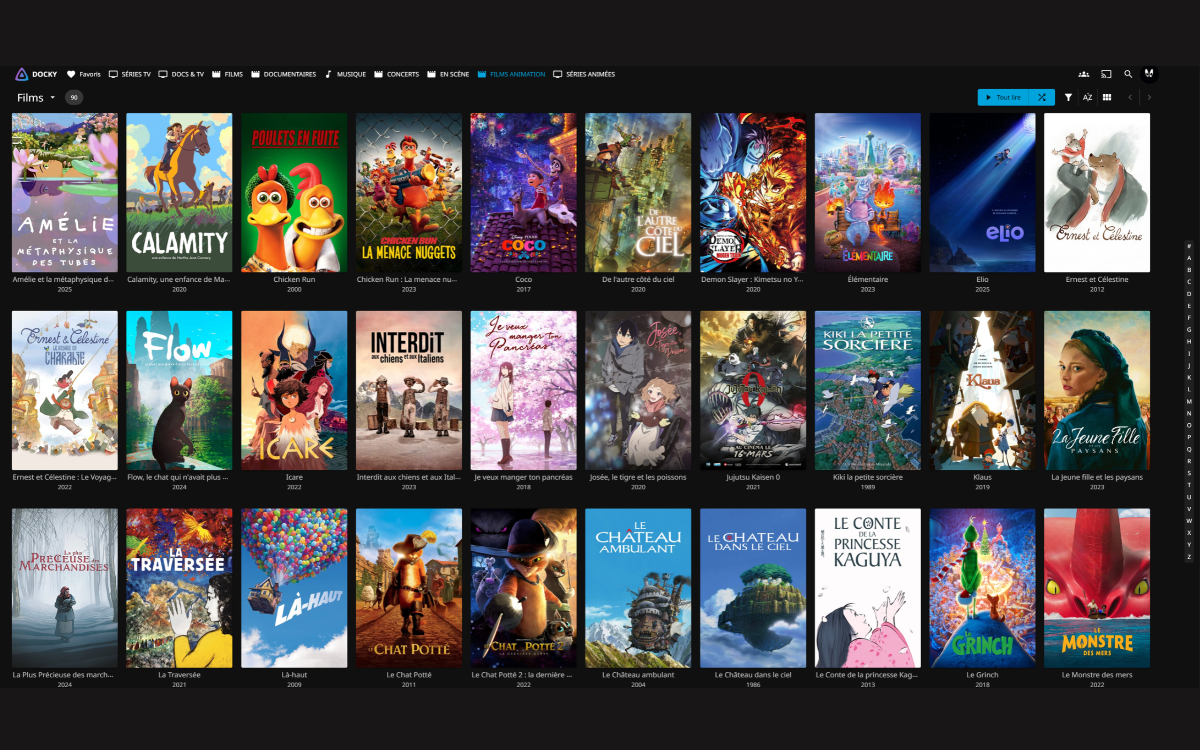Go to the next page arrow

1150,97
